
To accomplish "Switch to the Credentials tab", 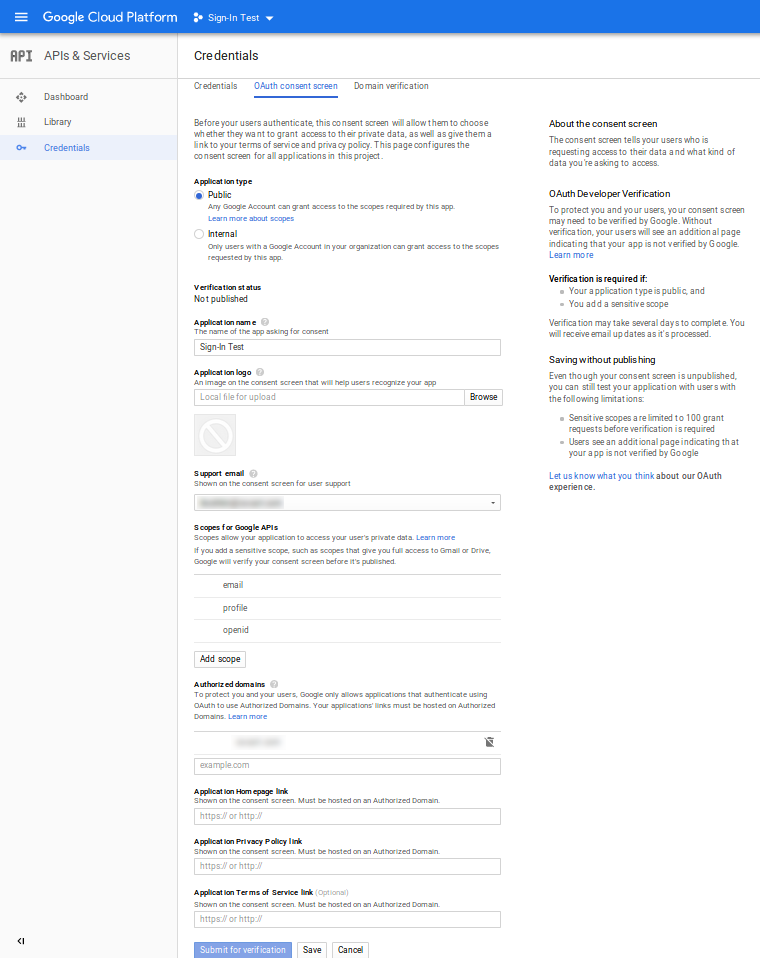I will point(215,86).
